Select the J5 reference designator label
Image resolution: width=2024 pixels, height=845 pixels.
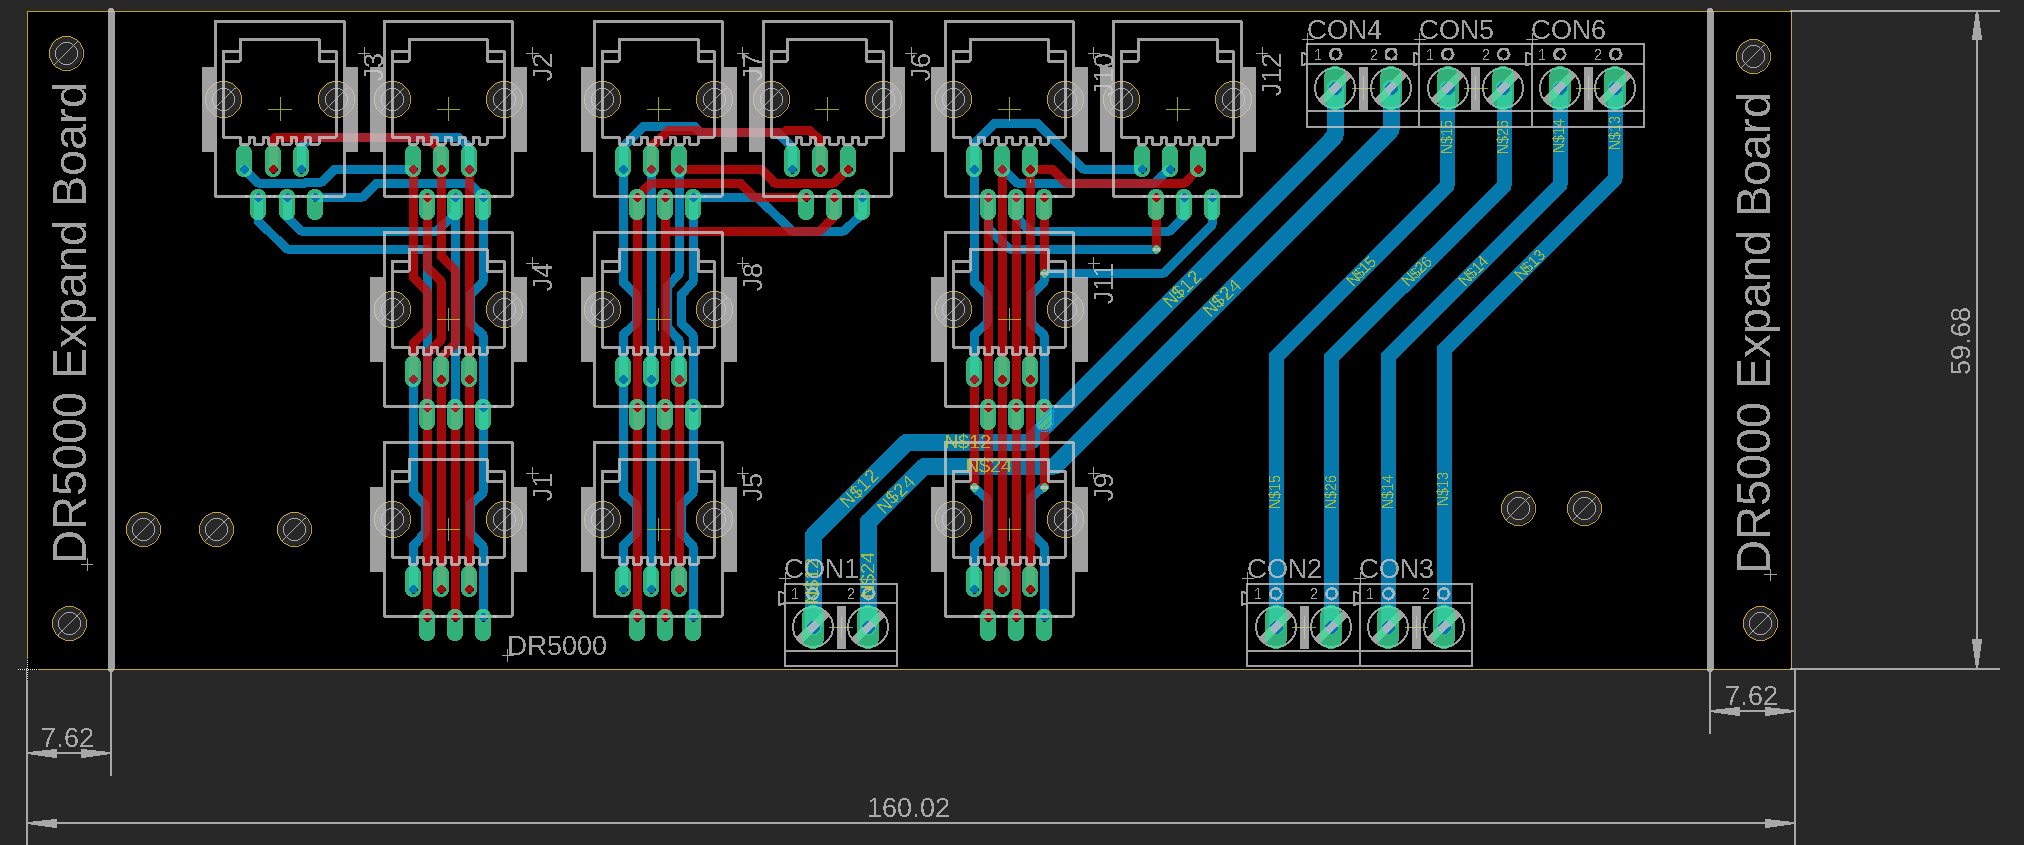coord(752,486)
